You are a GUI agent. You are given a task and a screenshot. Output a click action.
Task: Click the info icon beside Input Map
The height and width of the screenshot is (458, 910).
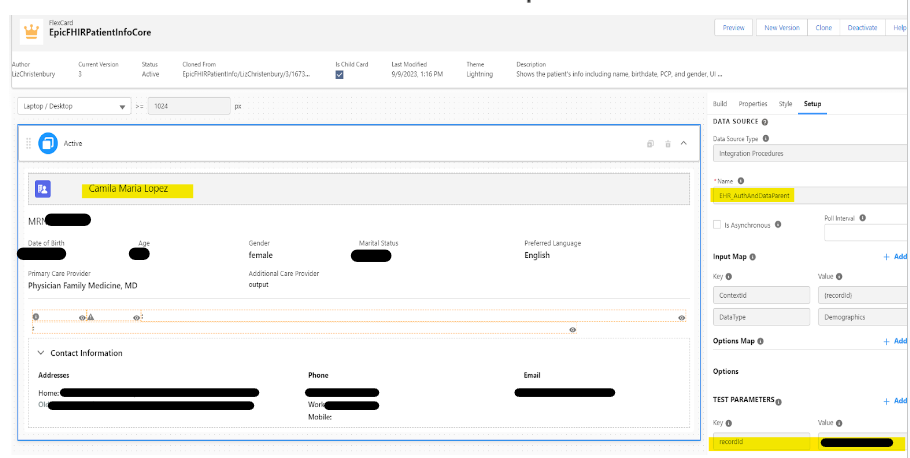tap(753, 257)
